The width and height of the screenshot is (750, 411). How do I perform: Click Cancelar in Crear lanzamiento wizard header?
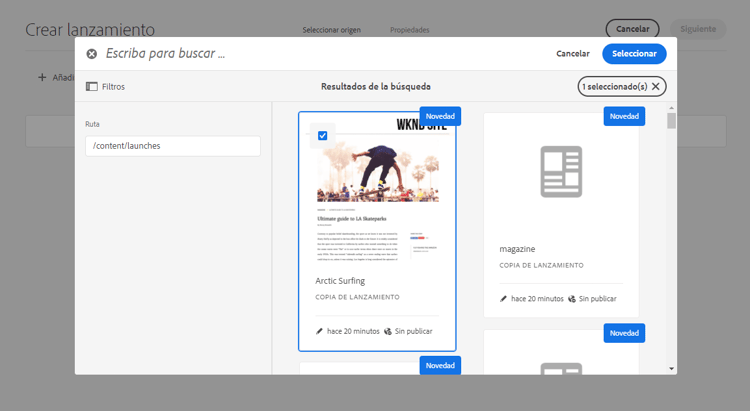[632, 29]
